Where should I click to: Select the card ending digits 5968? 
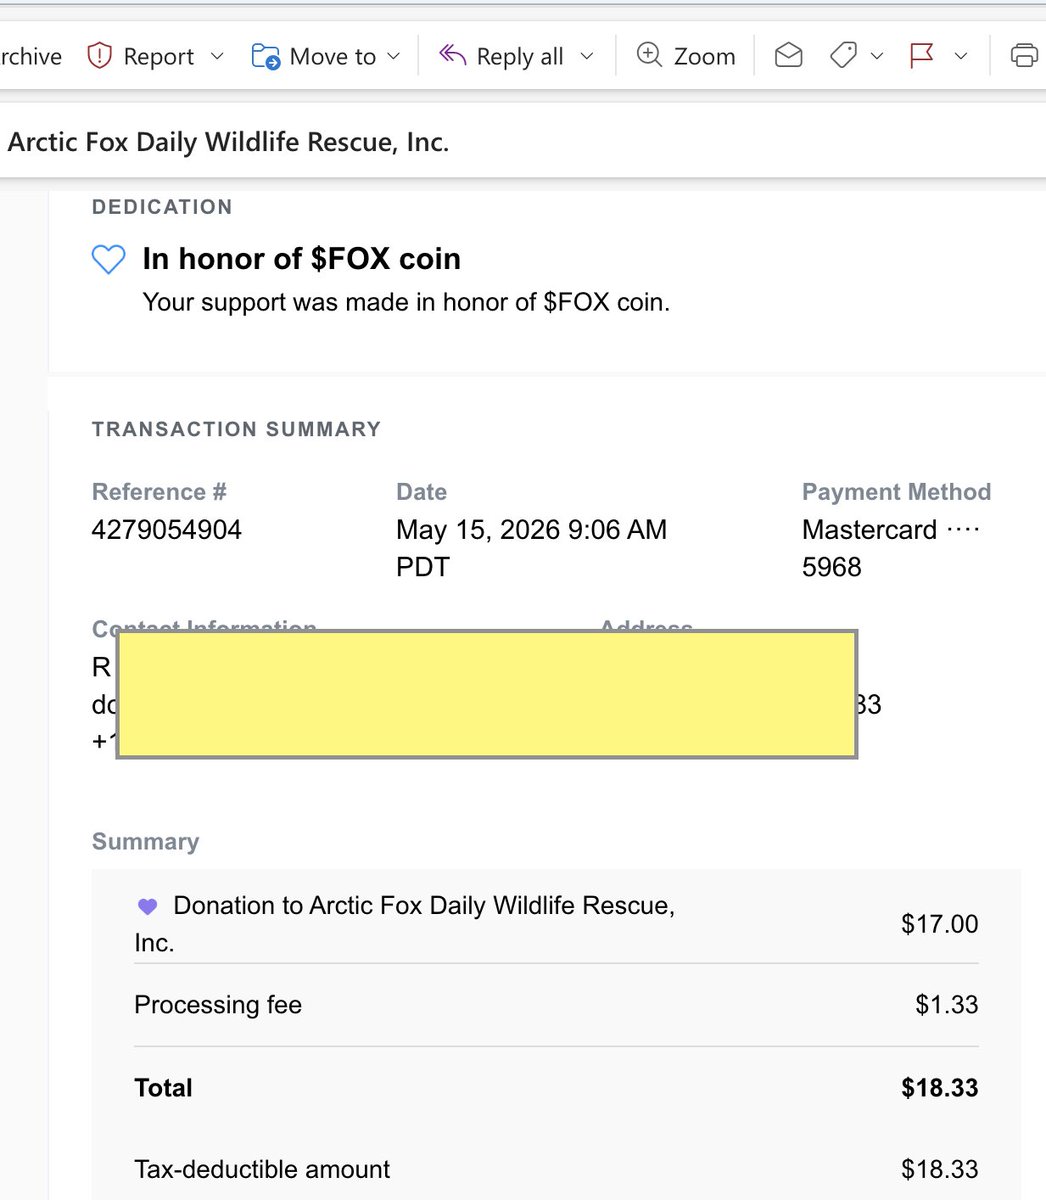pos(831,567)
